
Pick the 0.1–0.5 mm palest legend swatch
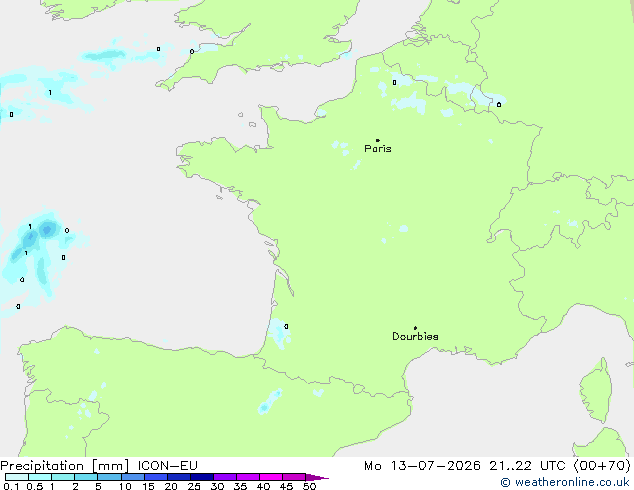(x=17, y=477)
